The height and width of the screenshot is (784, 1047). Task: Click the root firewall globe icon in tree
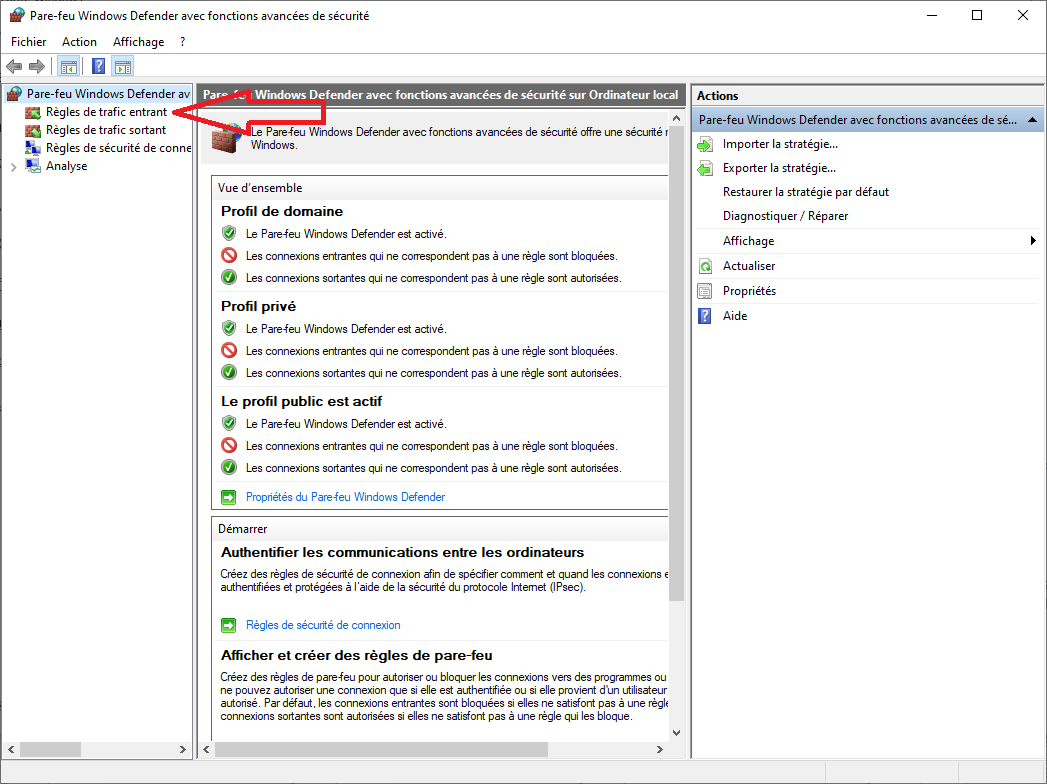[x=14, y=94]
